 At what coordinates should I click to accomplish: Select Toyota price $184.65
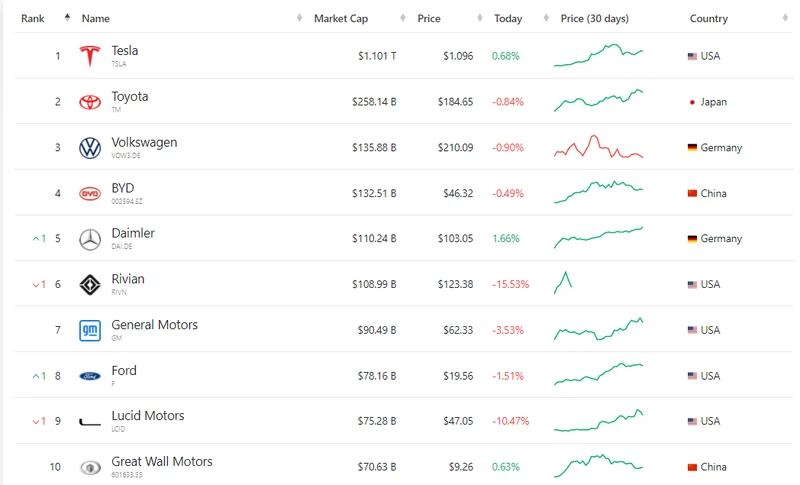coord(455,102)
